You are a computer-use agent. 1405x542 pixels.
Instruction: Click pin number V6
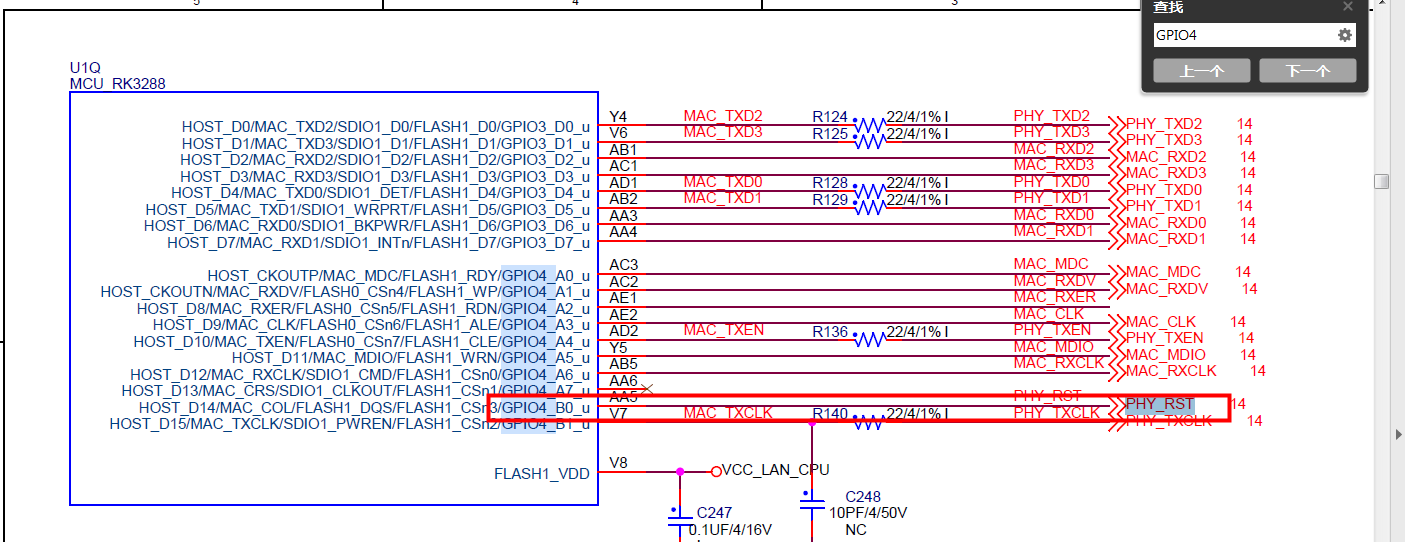tap(618, 133)
